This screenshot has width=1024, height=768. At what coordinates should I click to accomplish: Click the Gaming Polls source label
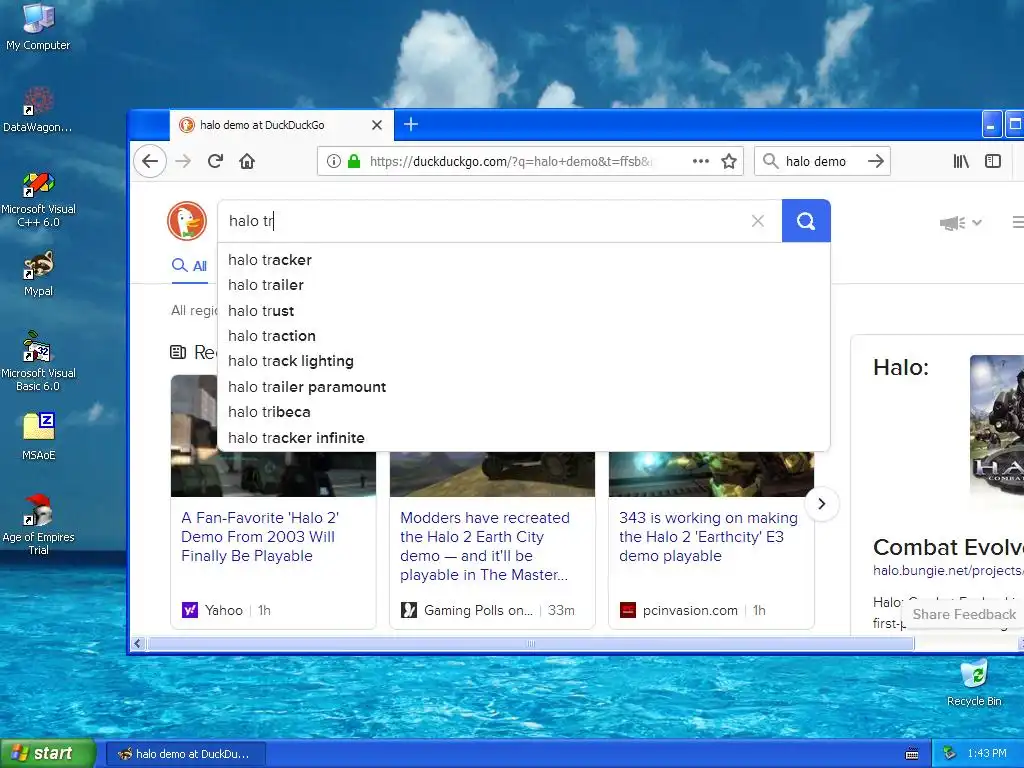pos(478,611)
